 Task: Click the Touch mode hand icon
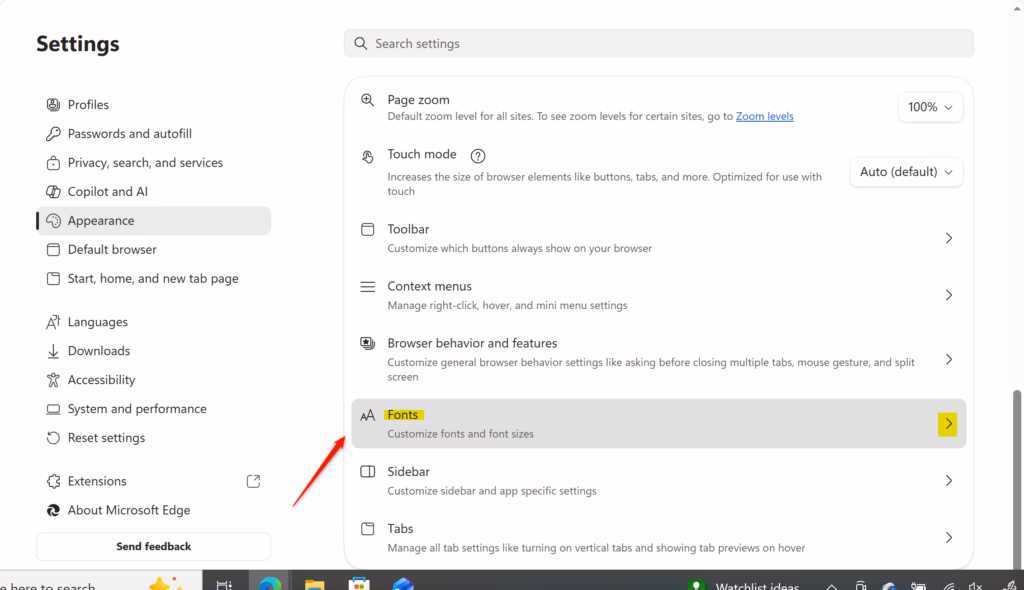coord(368,156)
